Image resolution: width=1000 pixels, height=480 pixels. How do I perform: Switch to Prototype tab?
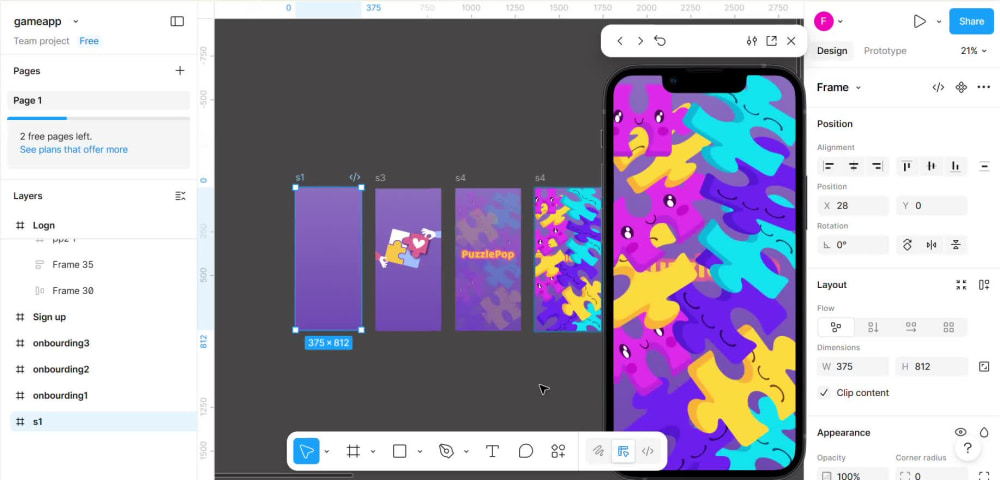pos(885,51)
